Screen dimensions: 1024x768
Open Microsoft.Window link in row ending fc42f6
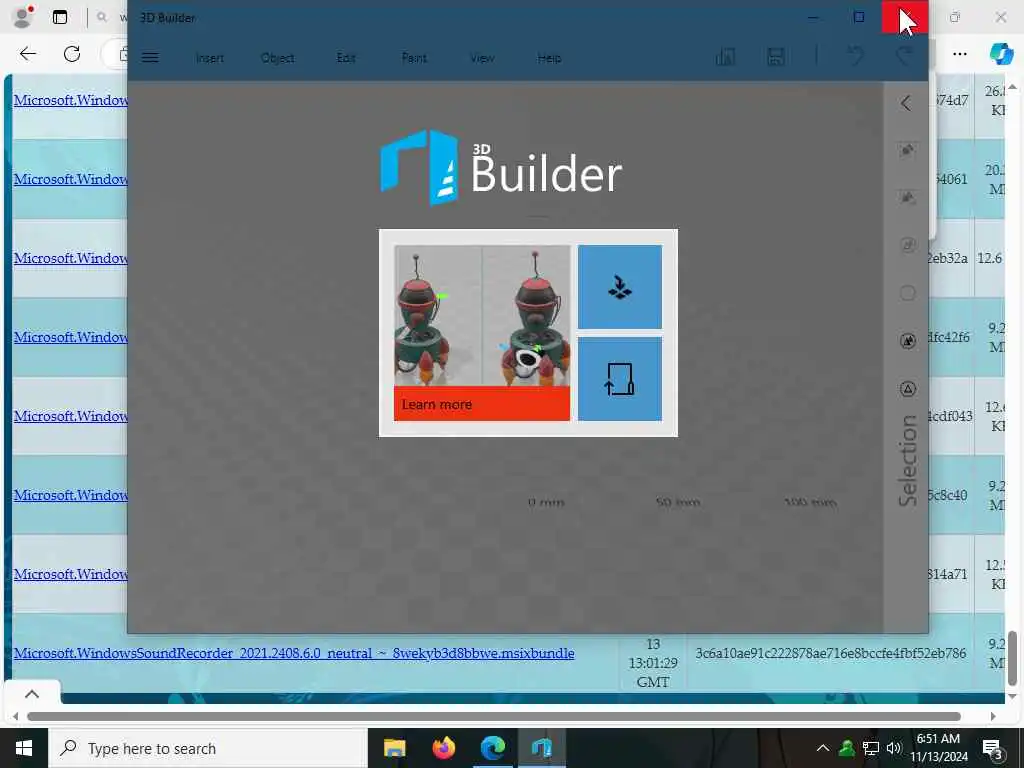point(71,337)
